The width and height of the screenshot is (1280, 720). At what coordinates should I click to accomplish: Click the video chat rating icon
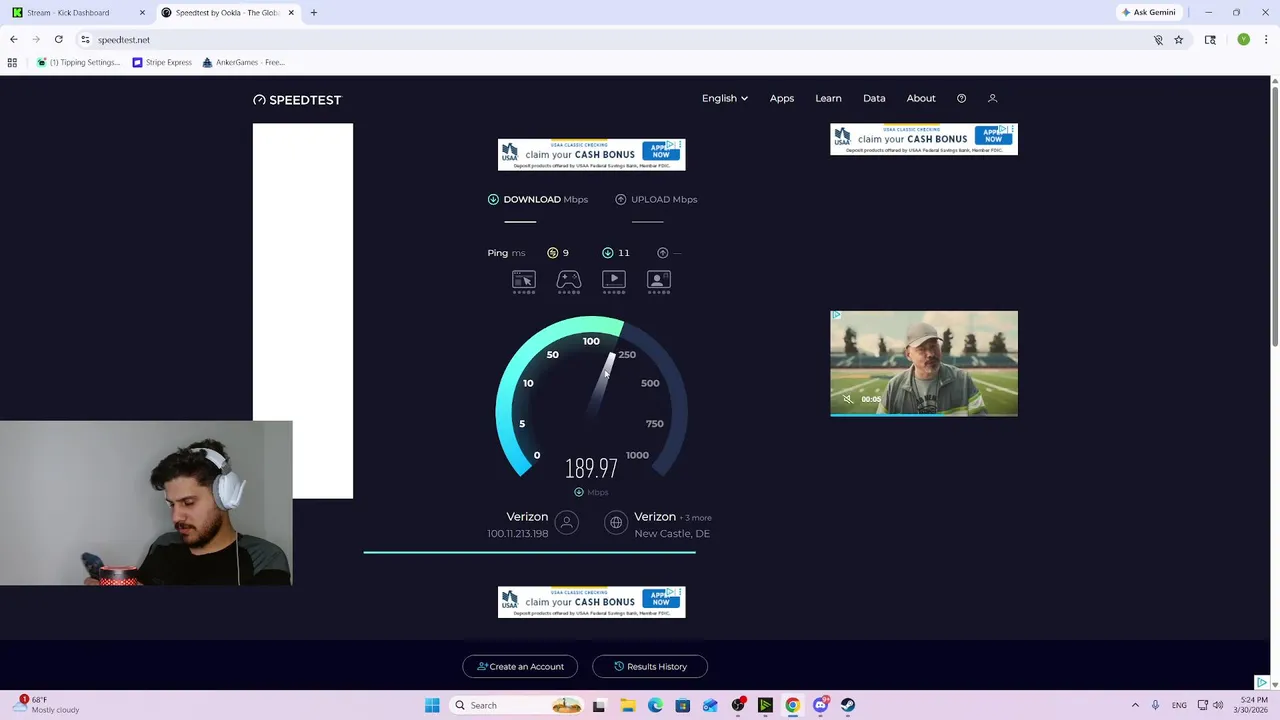(x=659, y=282)
